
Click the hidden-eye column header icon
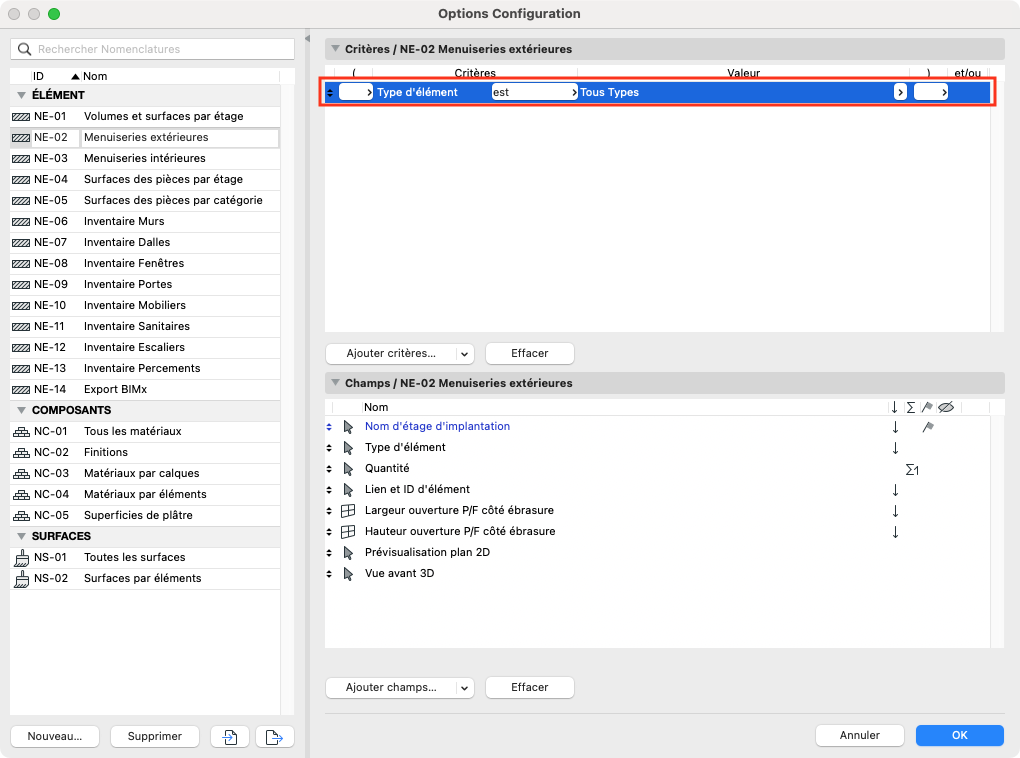[946, 407]
